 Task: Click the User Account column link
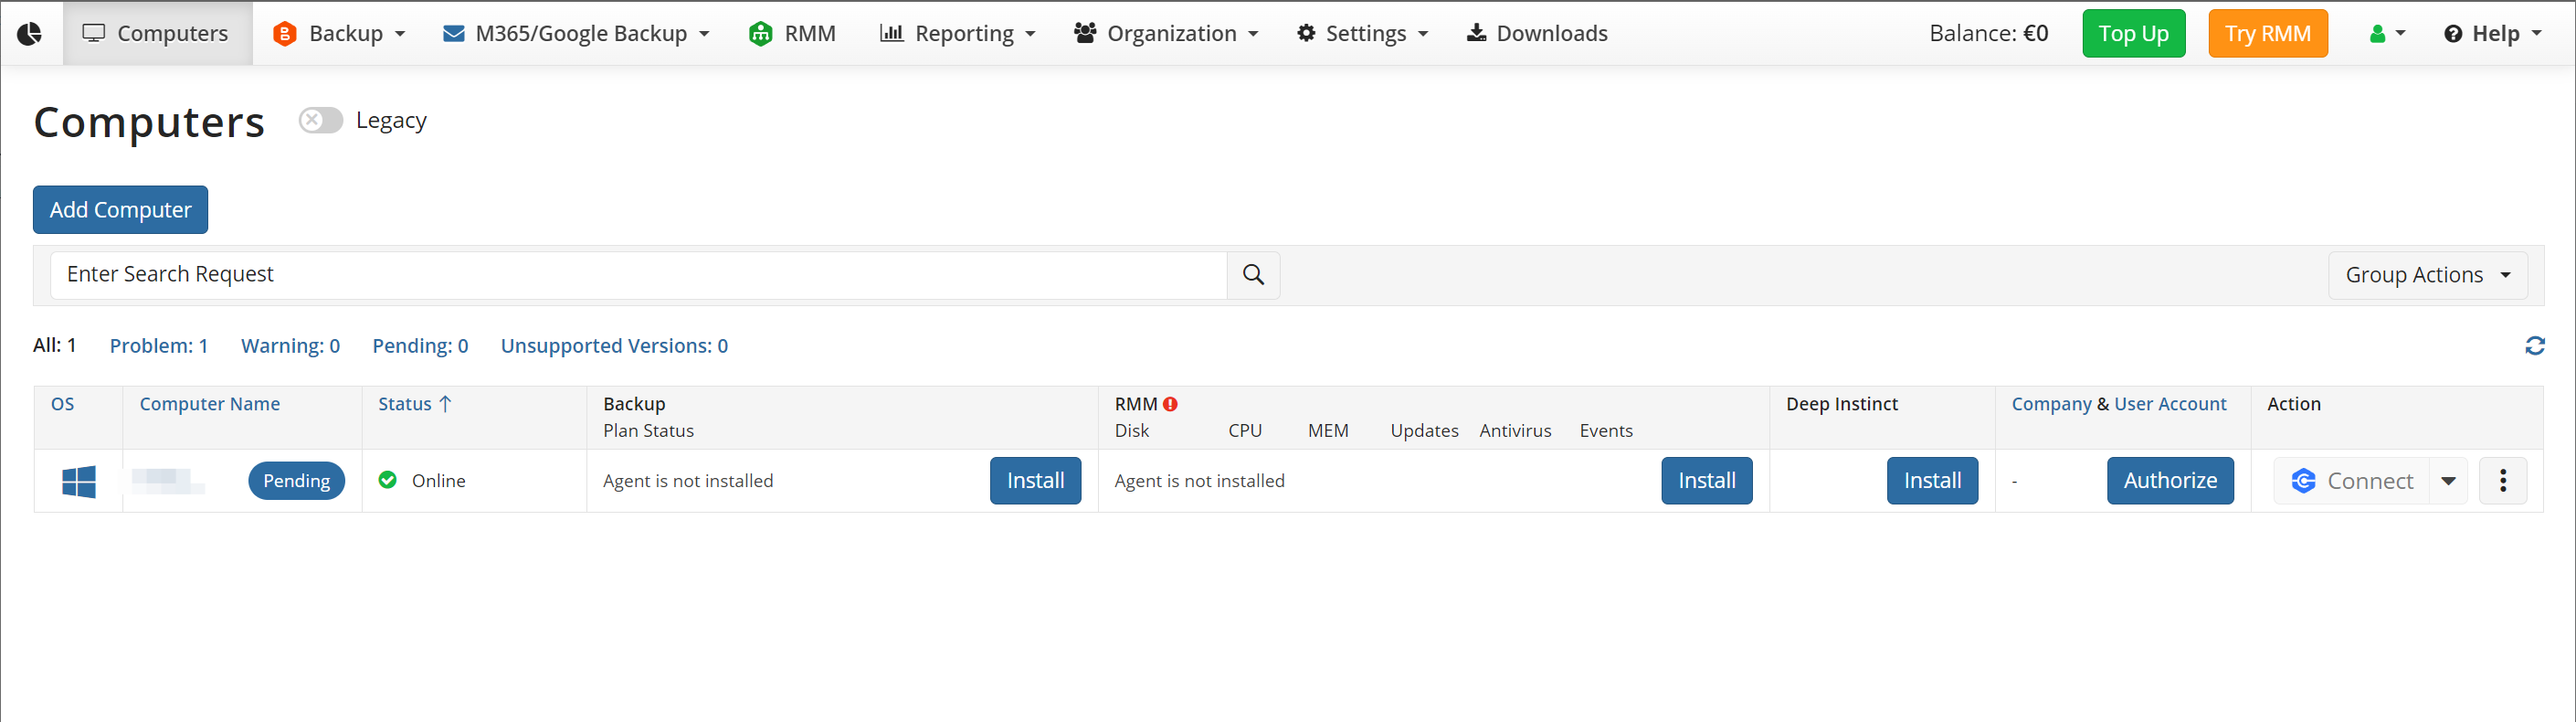click(x=2170, y=404)
